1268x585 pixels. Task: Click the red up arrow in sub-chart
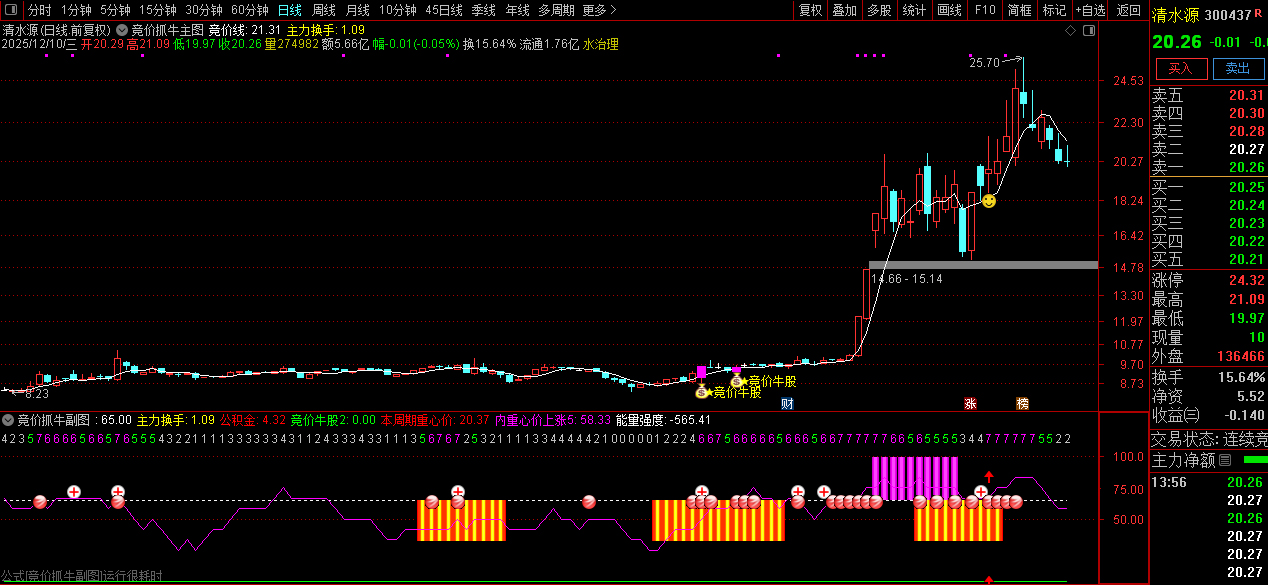[989, 476]
